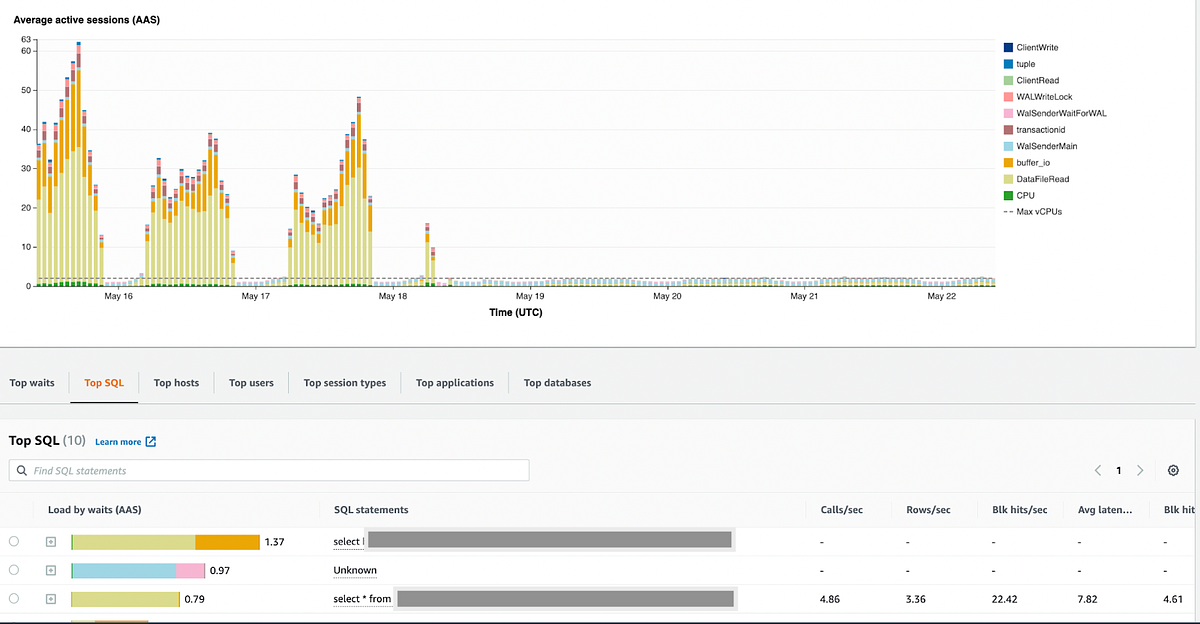Expand the Unknown statement row
Screen dimensions: 1200x624
(x=52, y=570)
